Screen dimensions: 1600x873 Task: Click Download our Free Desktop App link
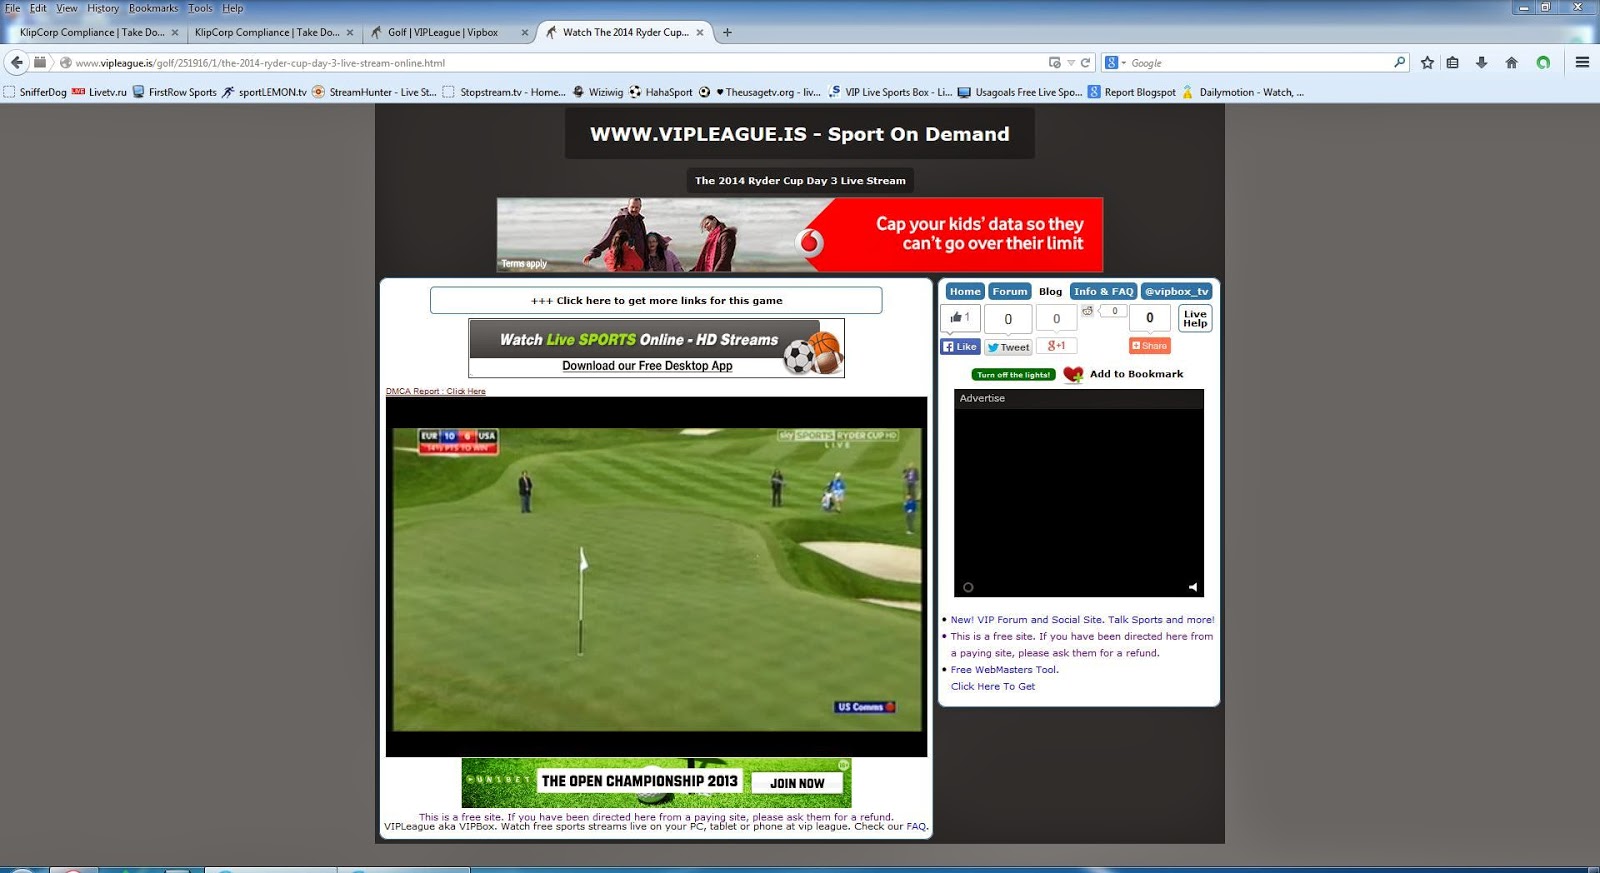(647, 366)
